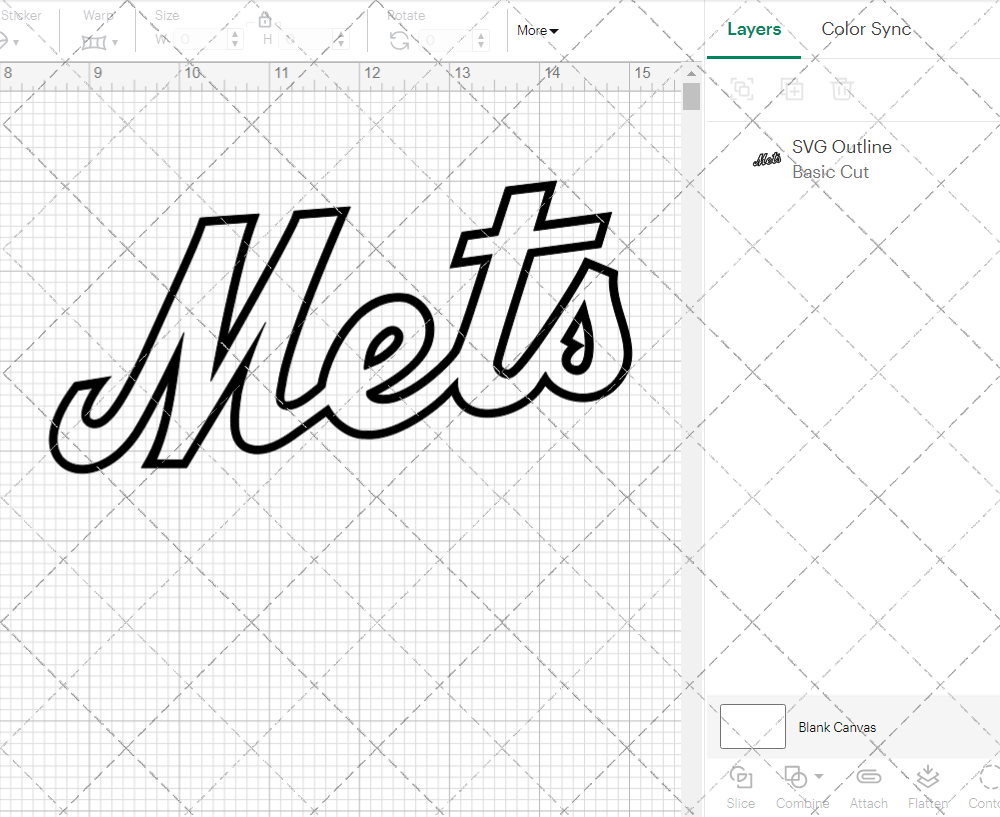1000x817 pixels.
Task: Click the Flatten tool
Action: click(x=927, y=789)
